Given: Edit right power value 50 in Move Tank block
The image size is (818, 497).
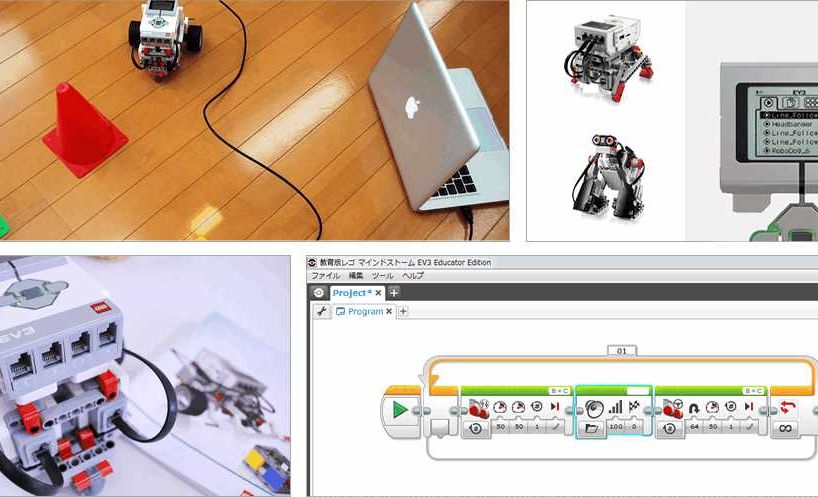Looking at the screenshot, I should 519,427.
